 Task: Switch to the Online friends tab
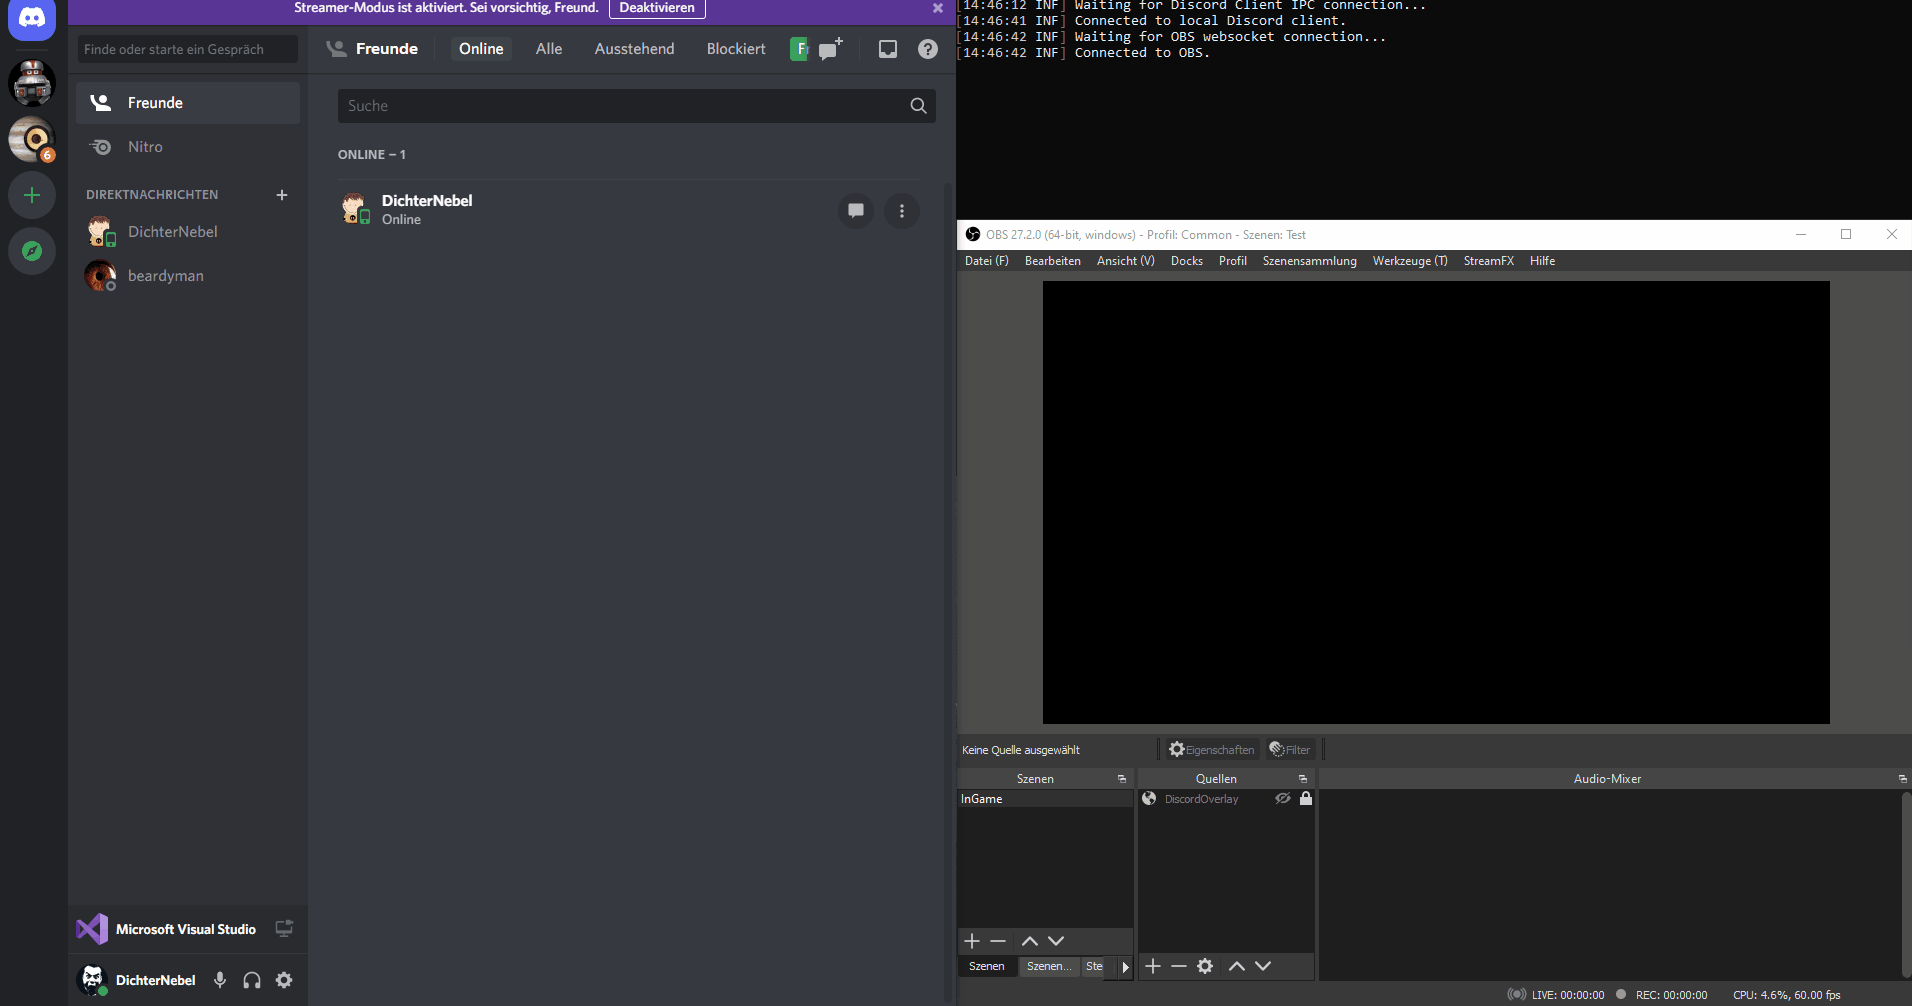coord(481,49)
